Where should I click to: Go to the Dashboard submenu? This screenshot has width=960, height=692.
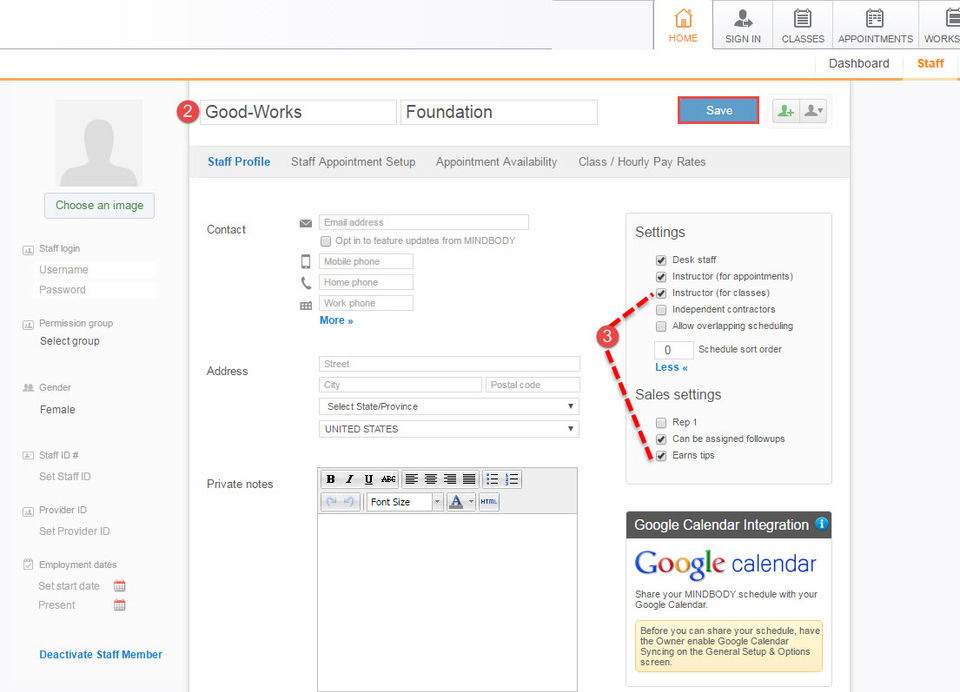859,63
